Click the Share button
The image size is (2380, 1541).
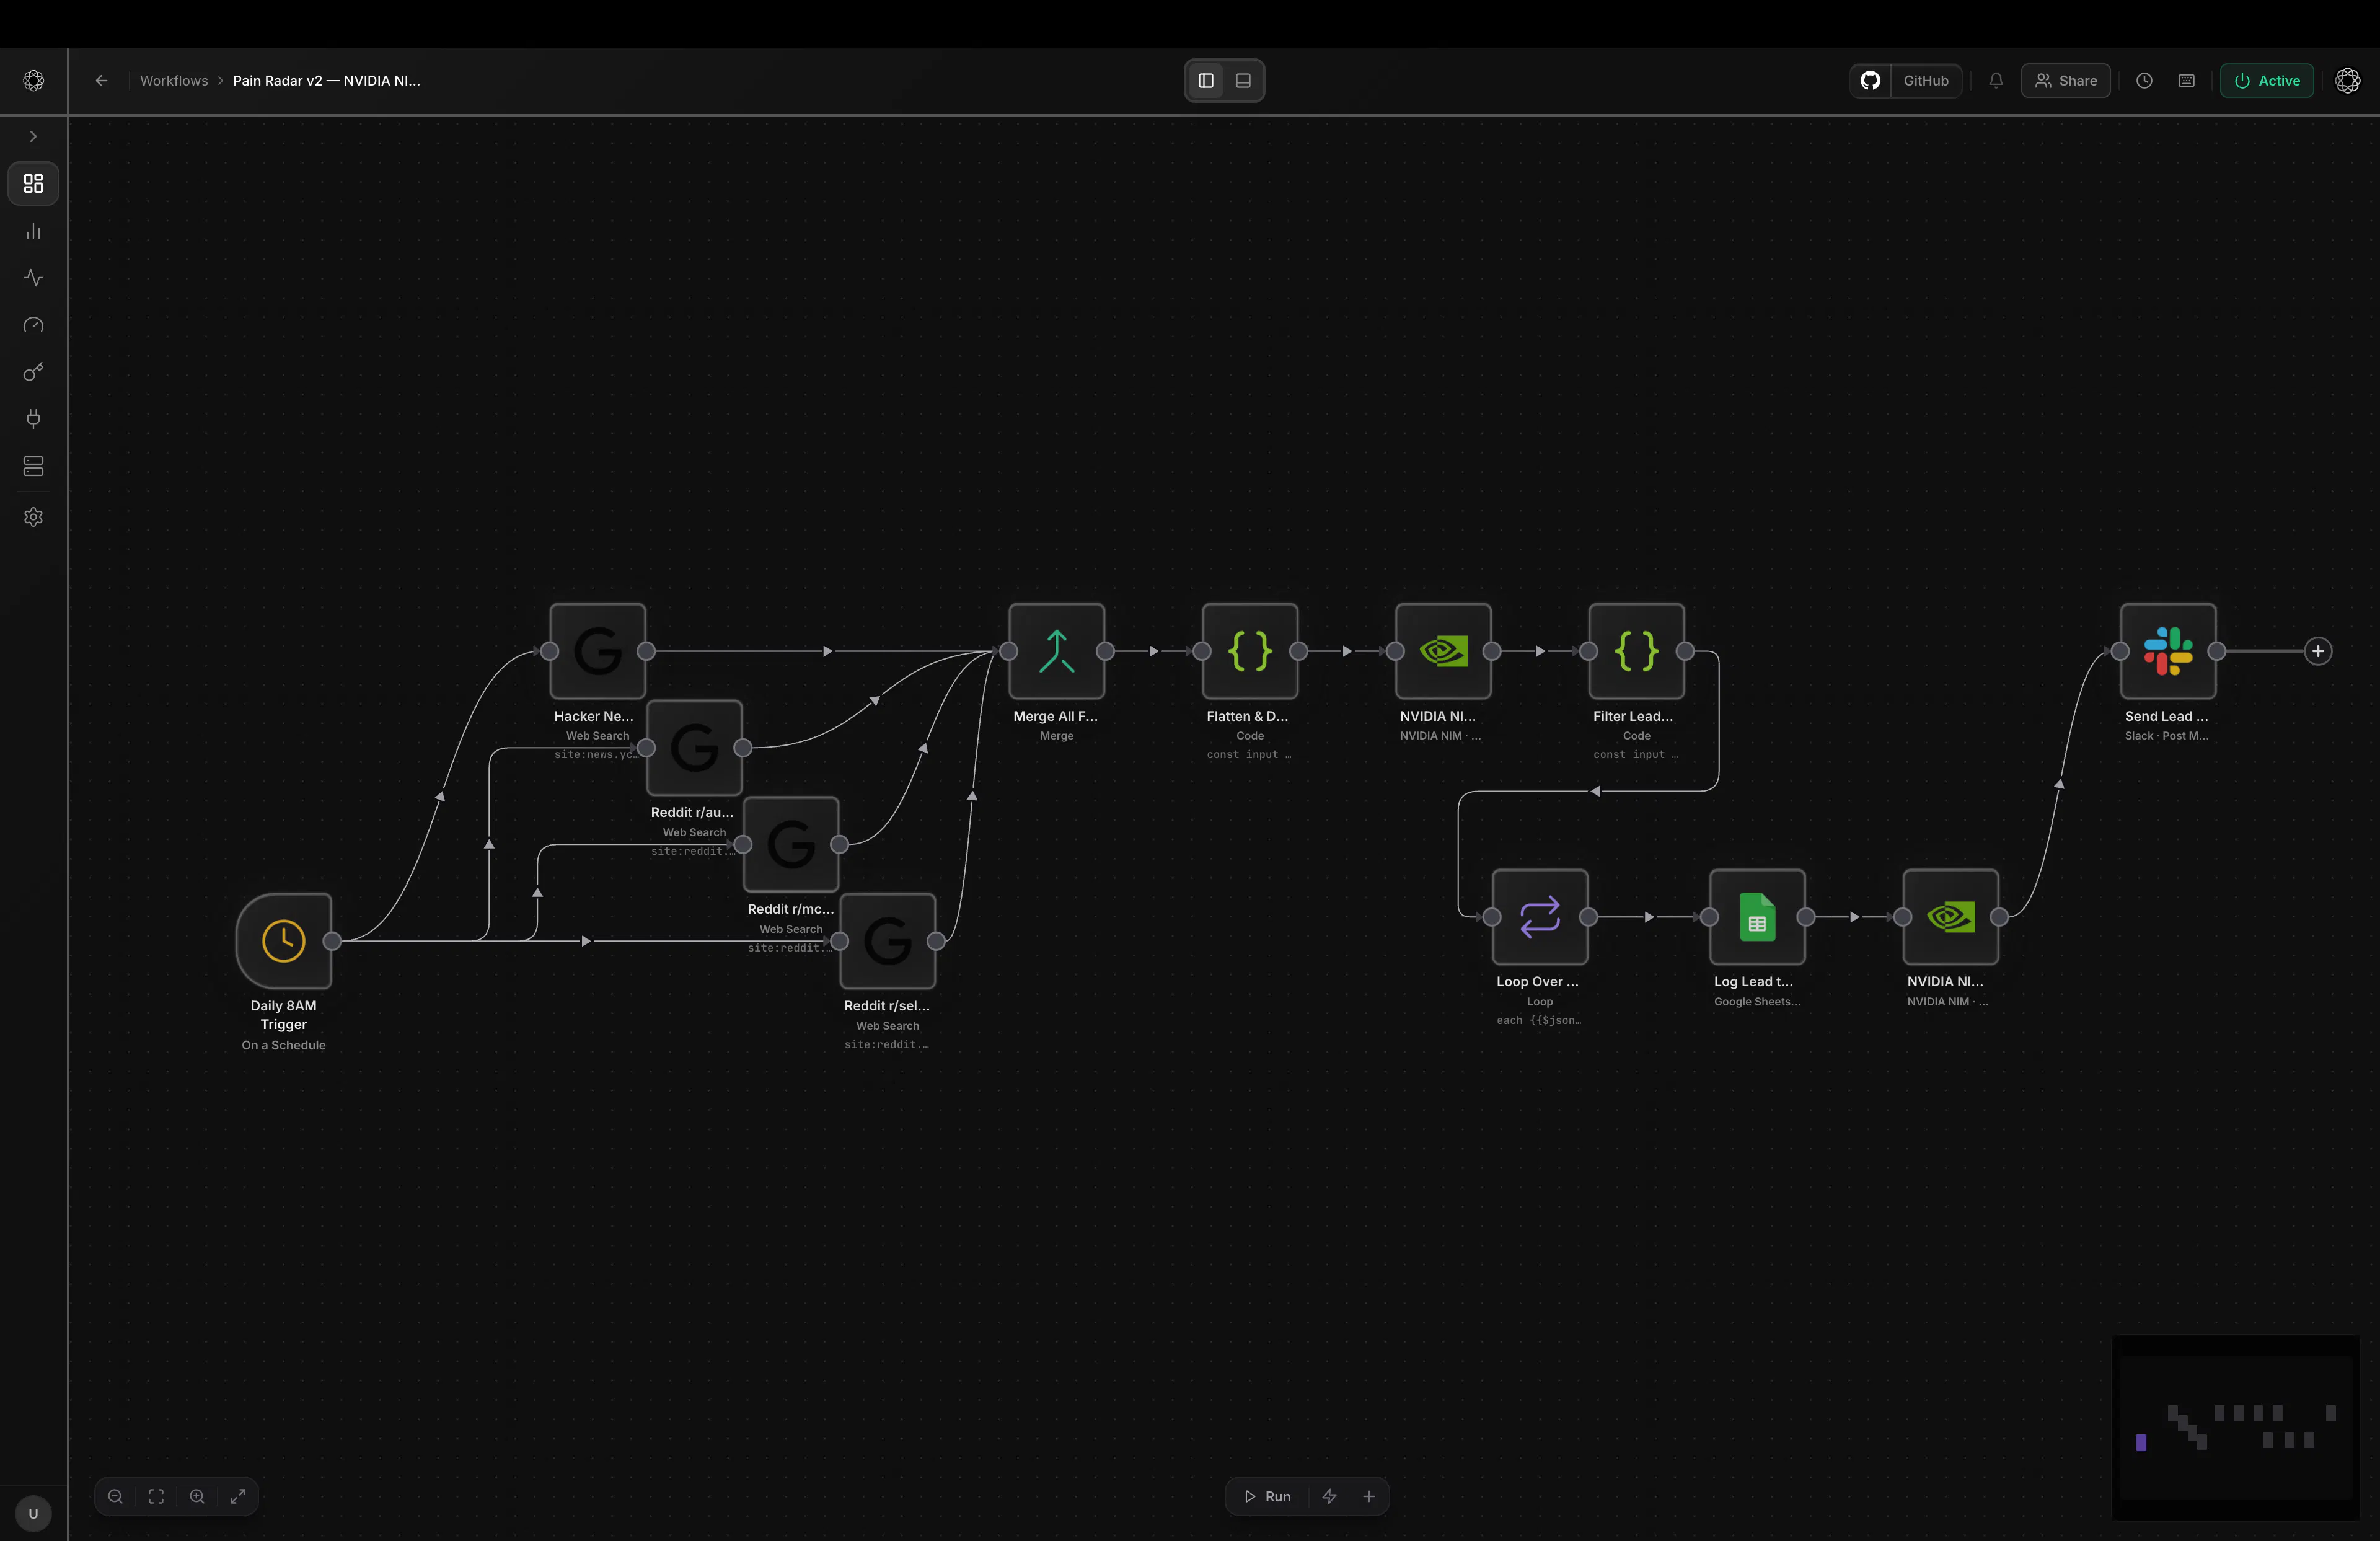click(x=2066, y=80)
